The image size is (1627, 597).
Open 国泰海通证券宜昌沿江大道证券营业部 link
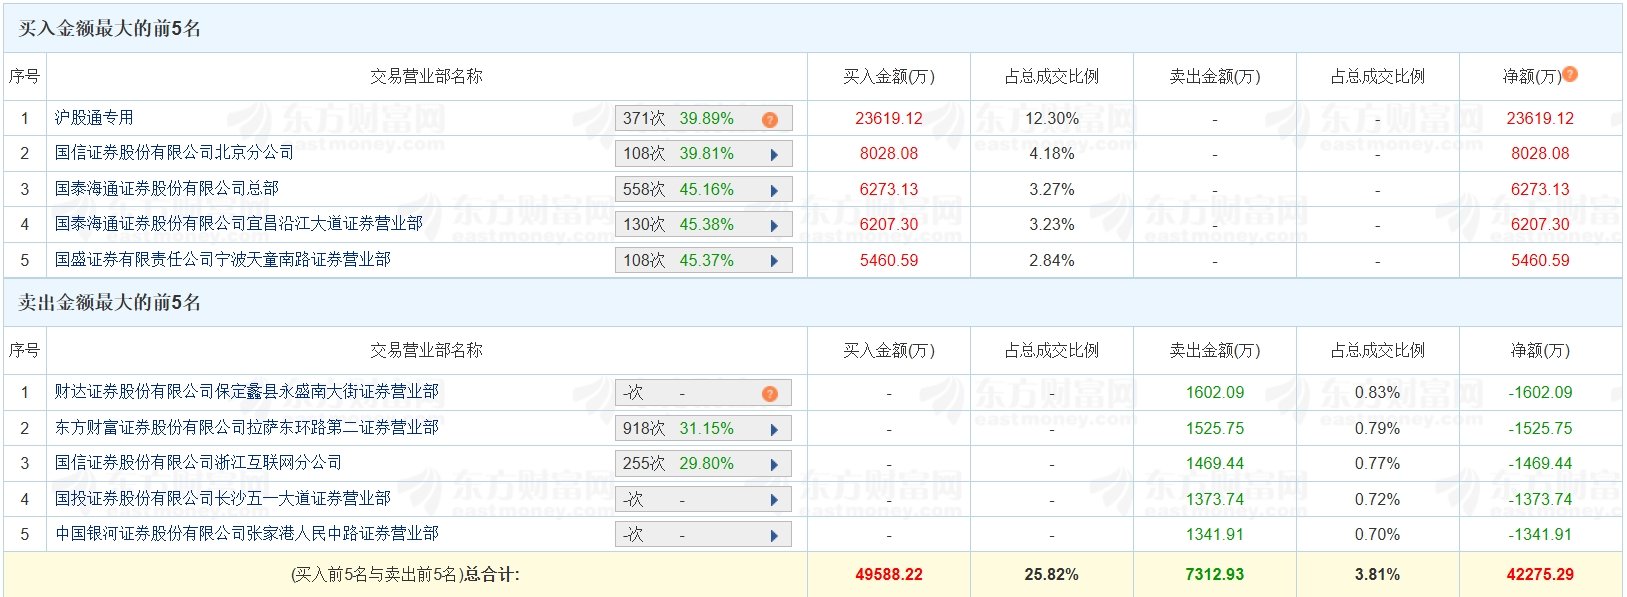click(x=238, y=224)
